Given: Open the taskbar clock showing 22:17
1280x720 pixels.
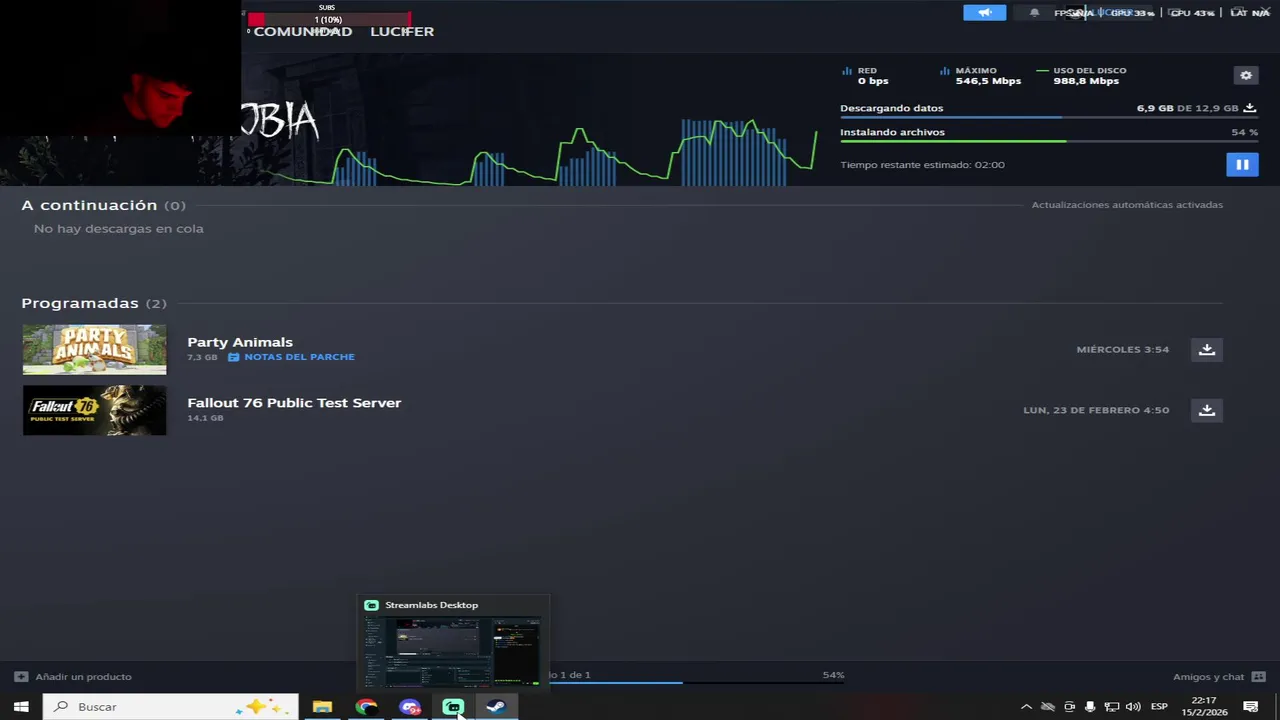Looking at the screenshot, I should coord(1204,707).
